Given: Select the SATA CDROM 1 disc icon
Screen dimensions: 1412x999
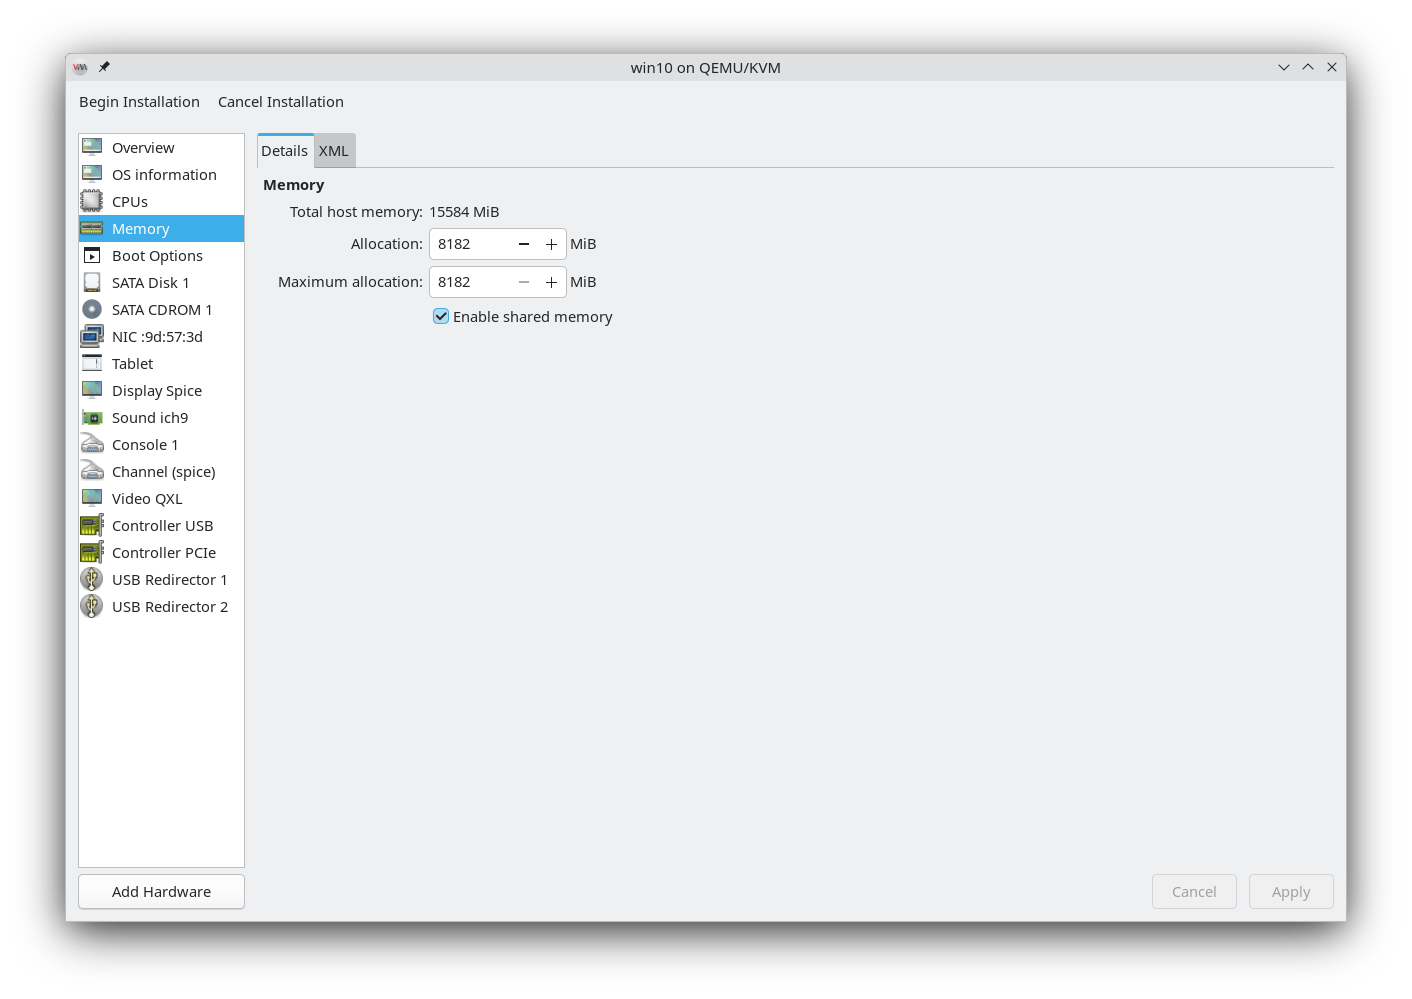Looking at the screenshot, I should click(92, 309).
